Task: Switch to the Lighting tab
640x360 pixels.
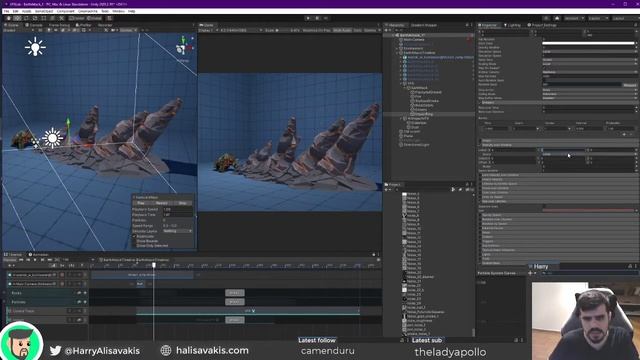Action: click(x=512, y=25)
